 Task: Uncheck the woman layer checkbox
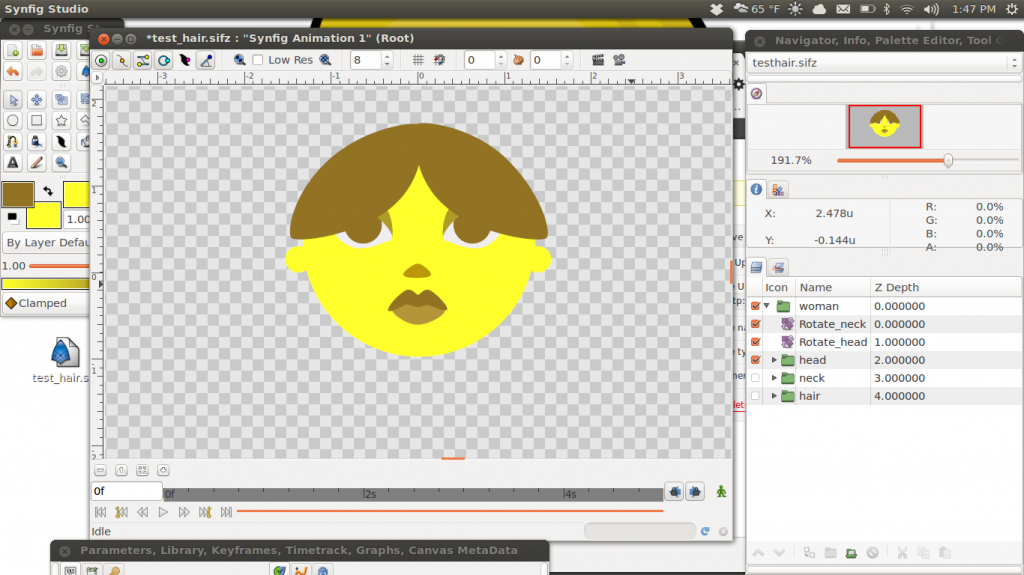(x=756, y=306)
